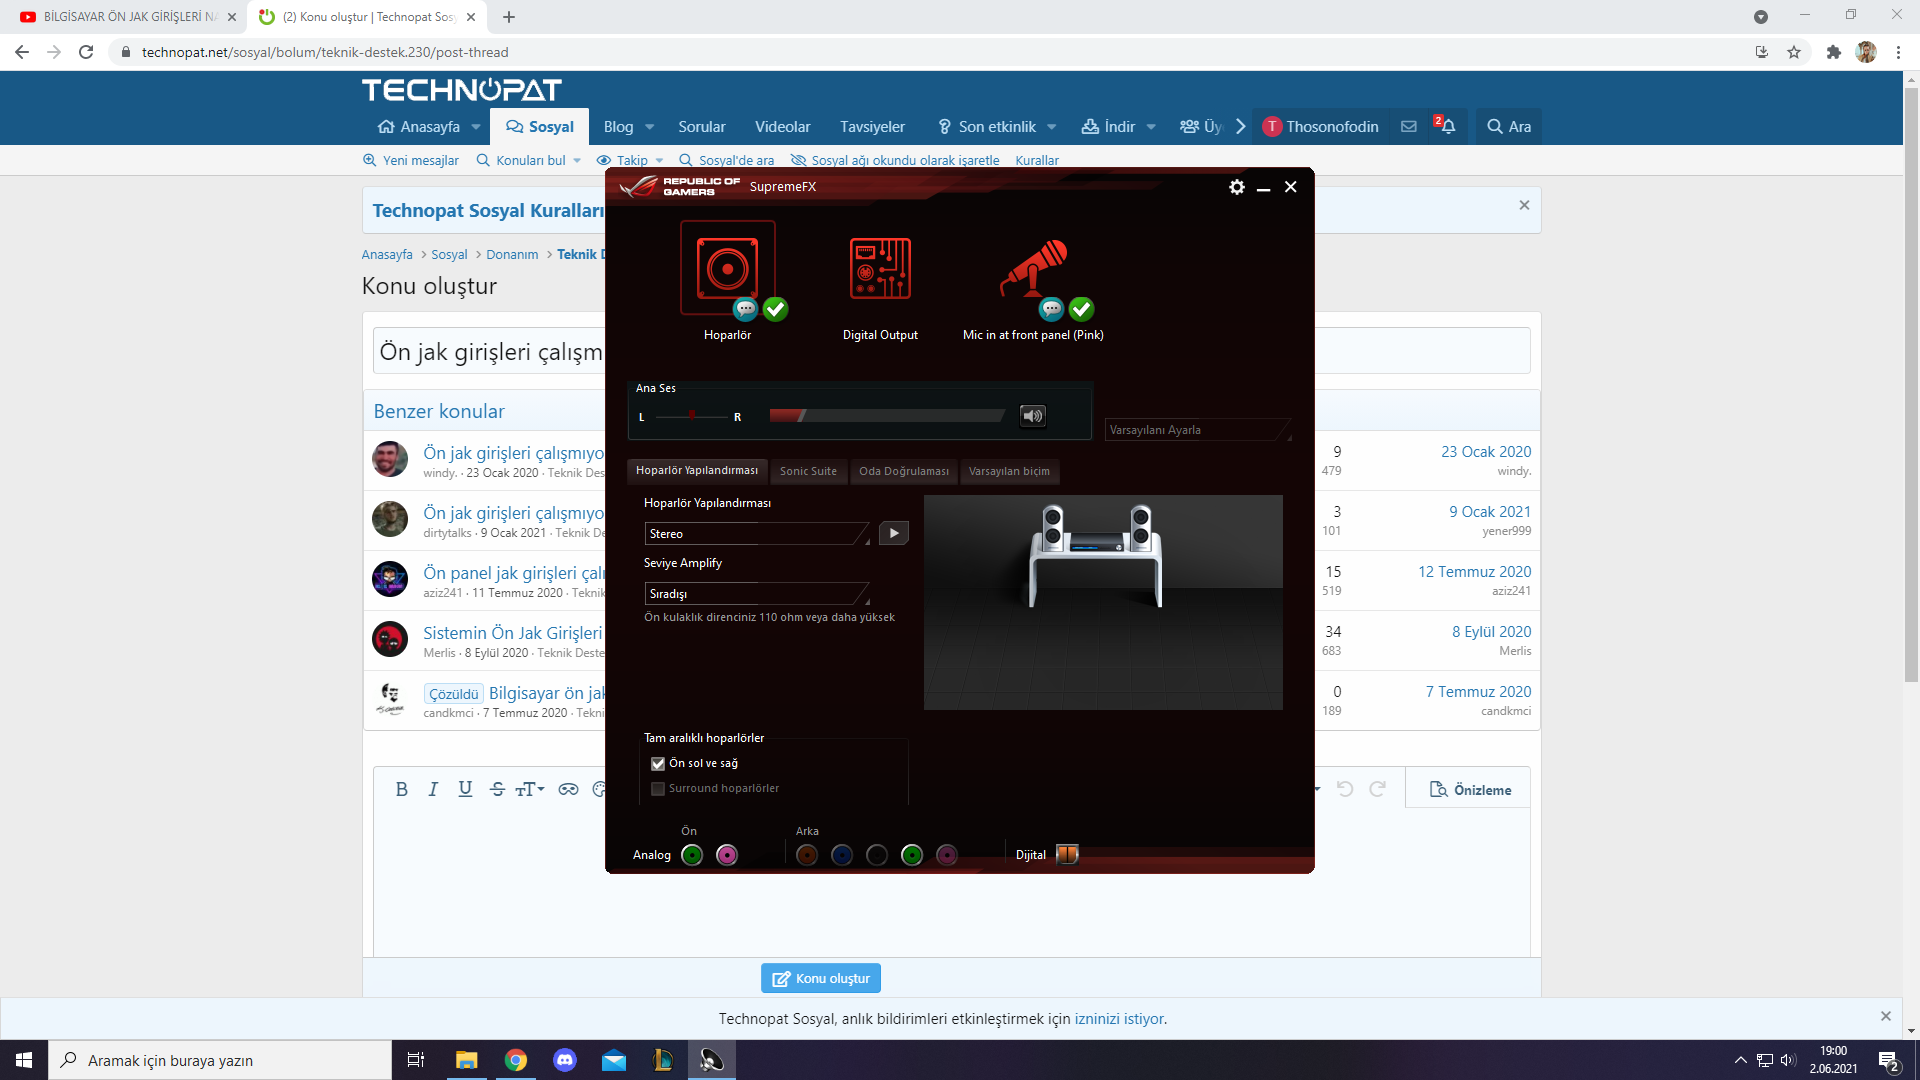Image resolution: width=1920 pixels, height=1080 pixels.
Task: Open the Varsayılanı Ayarla dropdown
Action: click(1198, 430)
